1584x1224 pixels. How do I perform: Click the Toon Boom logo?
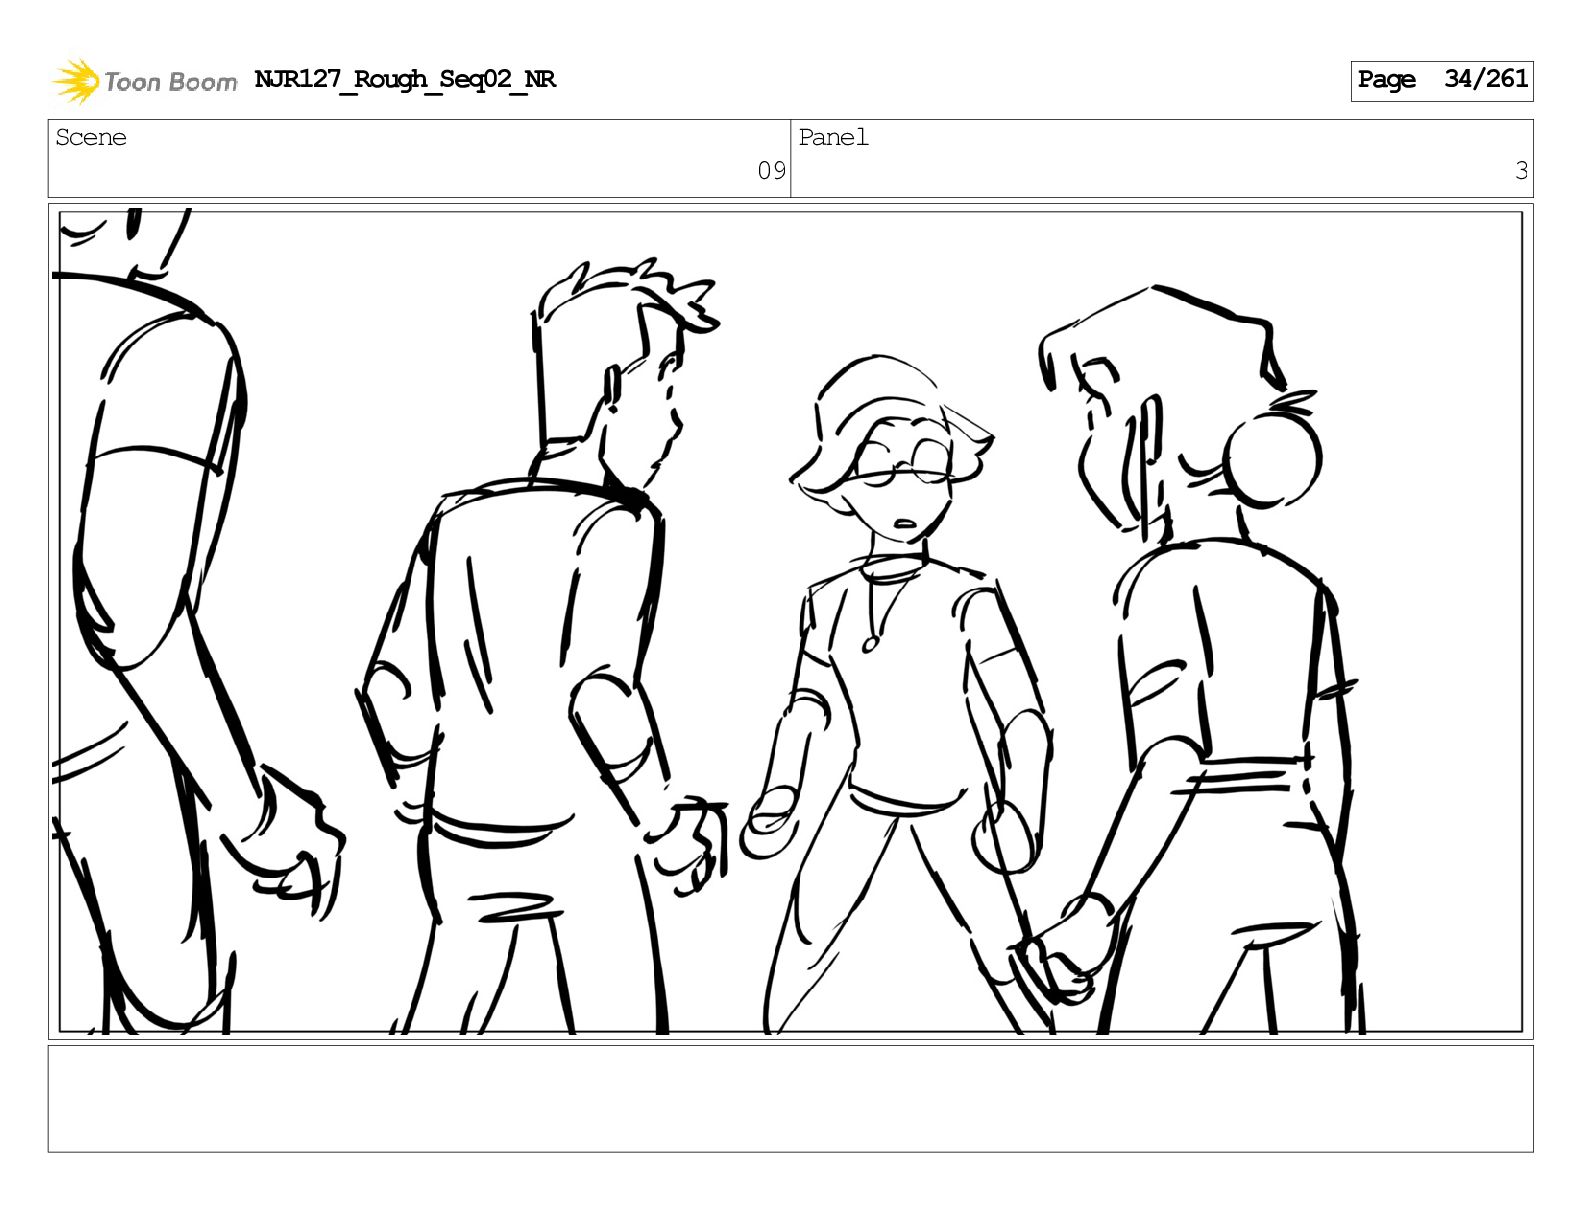145,81
